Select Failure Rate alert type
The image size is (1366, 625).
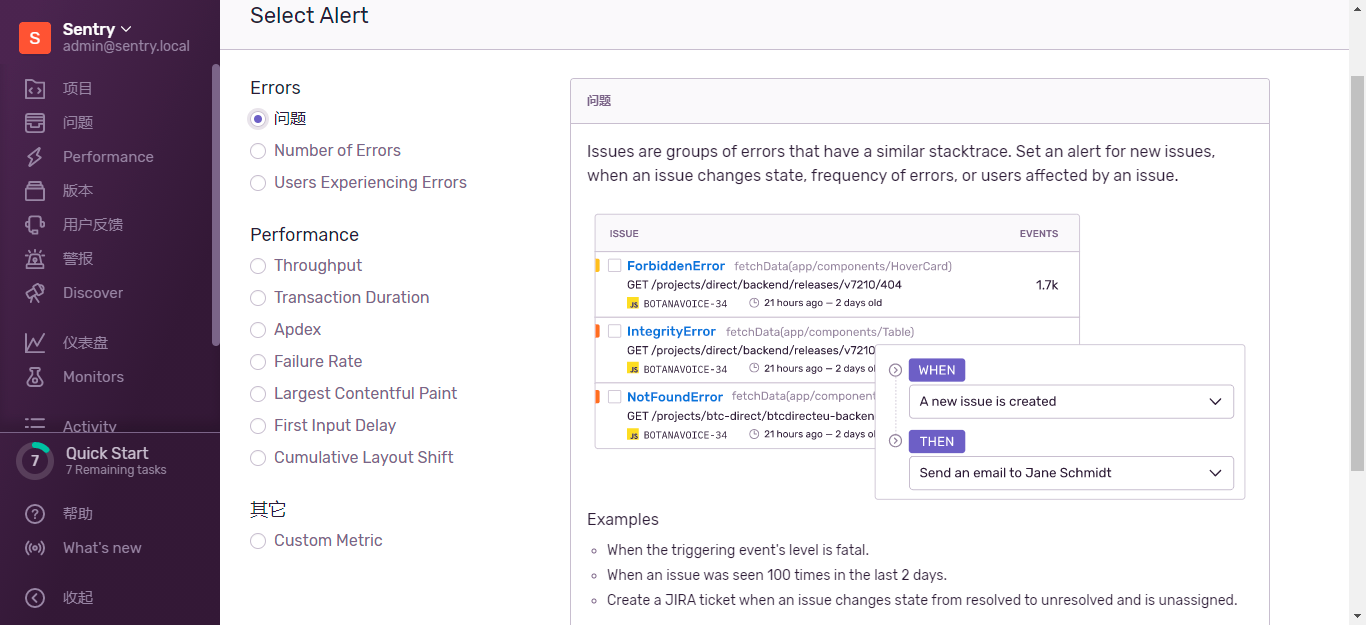click(x=258, y=362)
